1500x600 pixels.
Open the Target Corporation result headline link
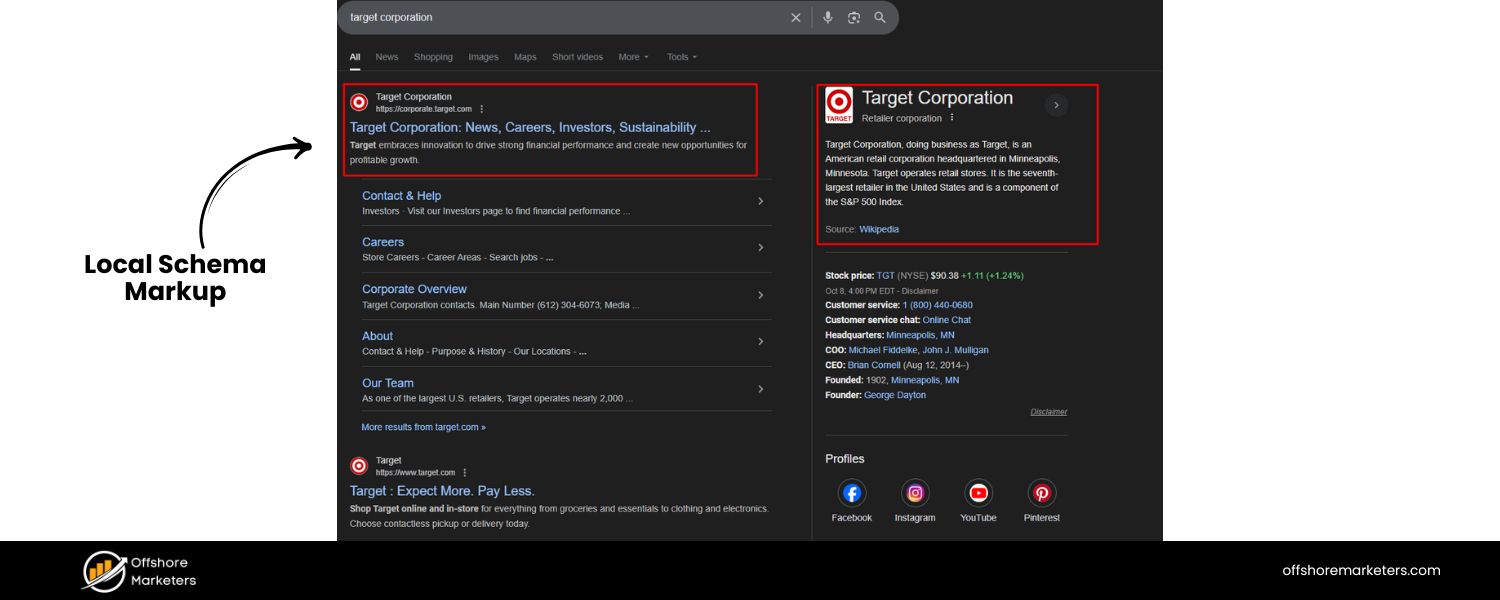point(530,128)
